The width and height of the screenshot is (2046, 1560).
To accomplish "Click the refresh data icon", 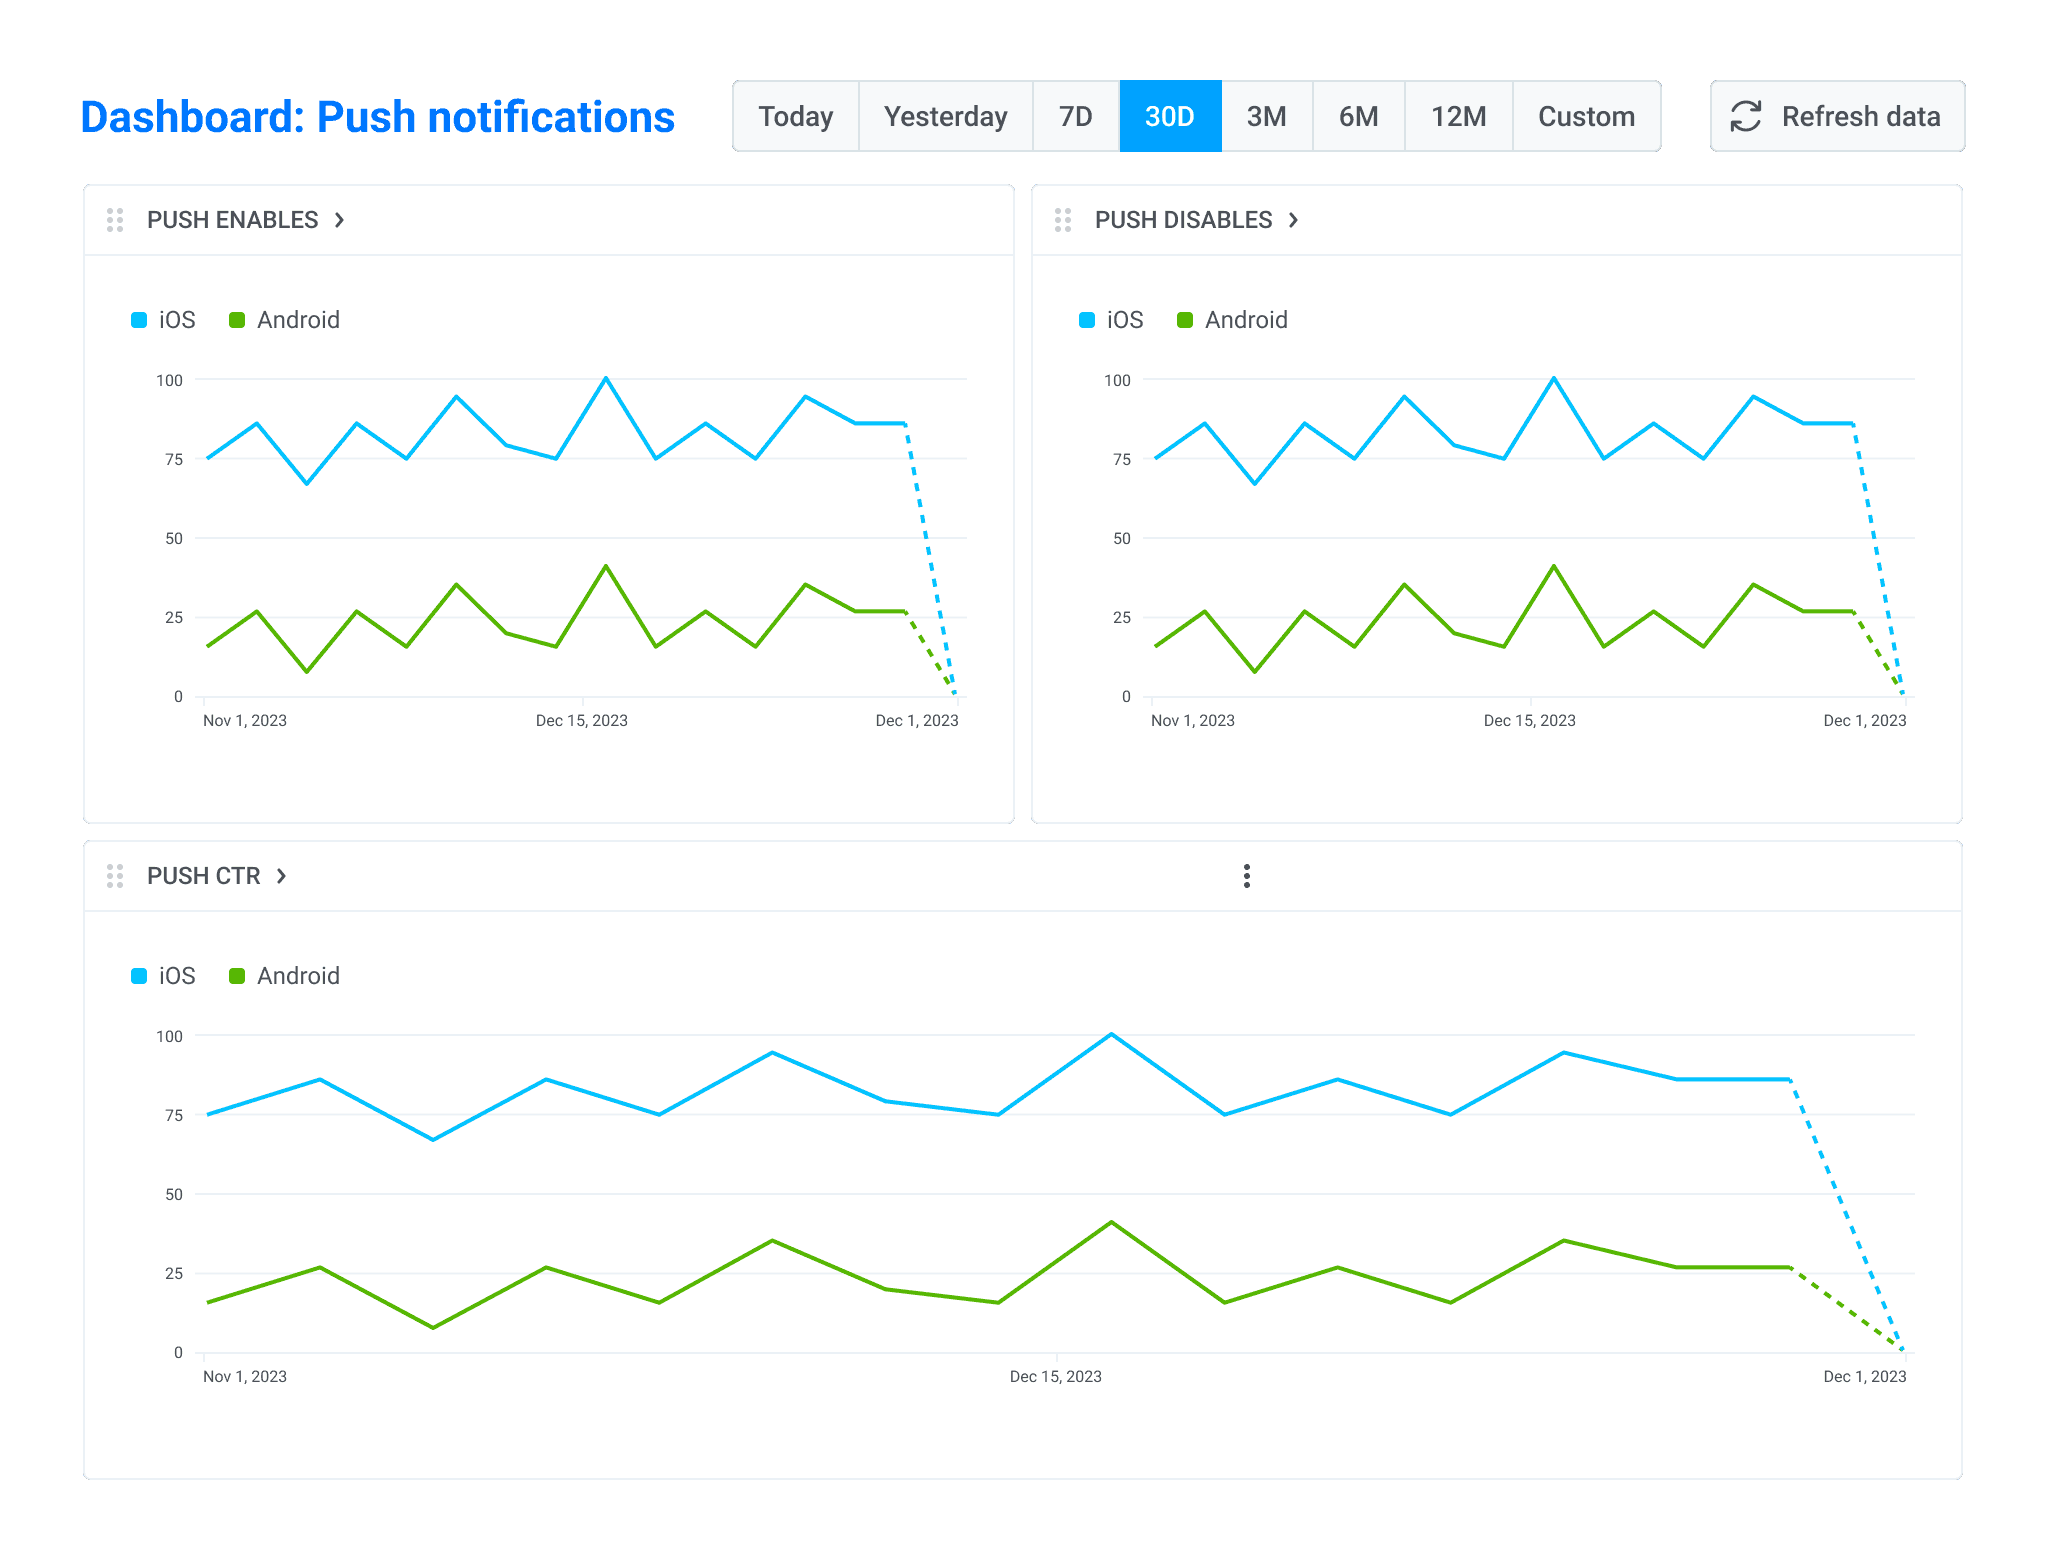I will click(1745, 116).
